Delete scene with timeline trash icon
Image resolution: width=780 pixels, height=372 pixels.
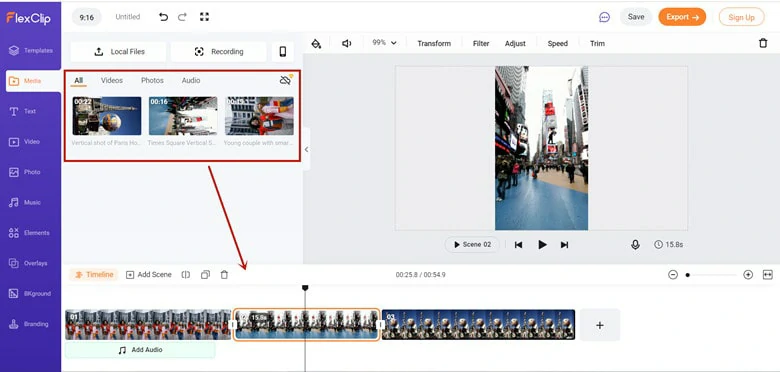pos(224,275)
